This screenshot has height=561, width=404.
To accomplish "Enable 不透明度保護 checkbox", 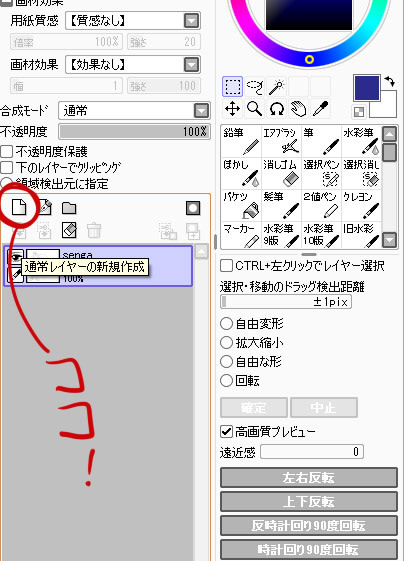I will click(x=6, y=152).
